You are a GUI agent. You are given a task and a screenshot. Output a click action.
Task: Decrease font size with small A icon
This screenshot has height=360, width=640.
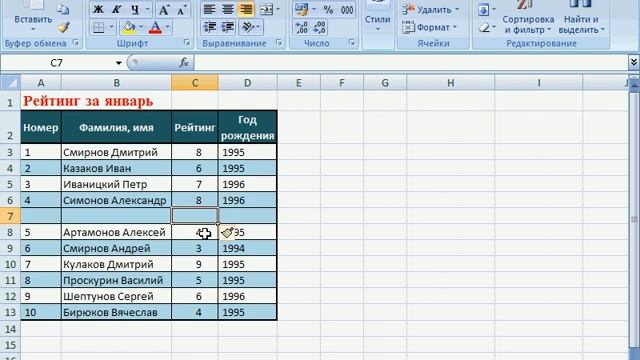pos(181,9)
